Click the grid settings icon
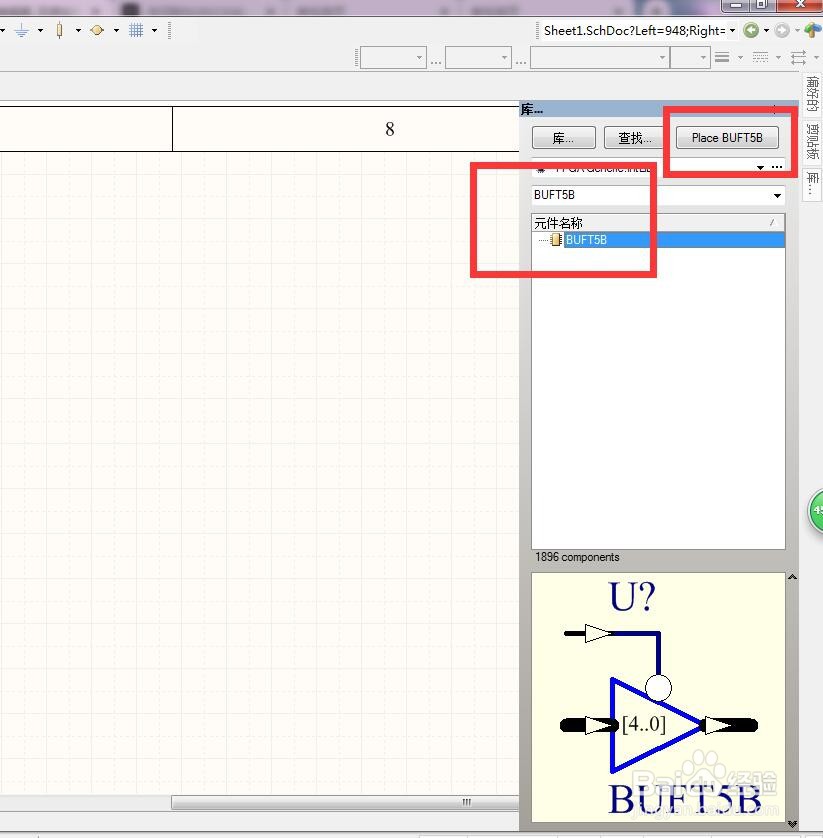This screenshot has height=838, width=823. 136,30
